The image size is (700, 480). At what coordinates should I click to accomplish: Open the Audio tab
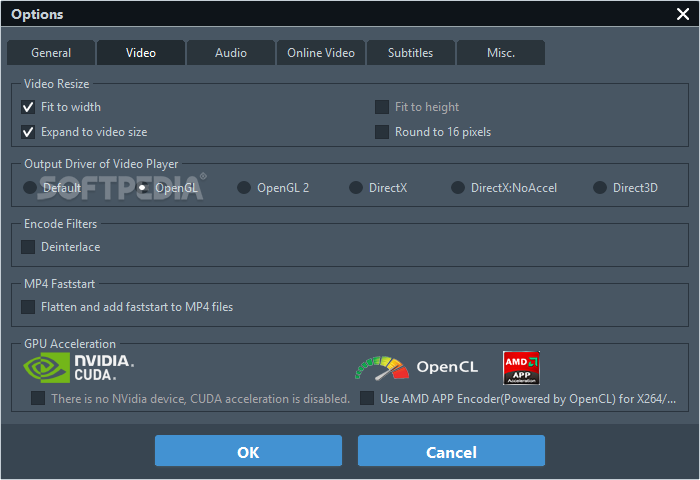[231, 53]
